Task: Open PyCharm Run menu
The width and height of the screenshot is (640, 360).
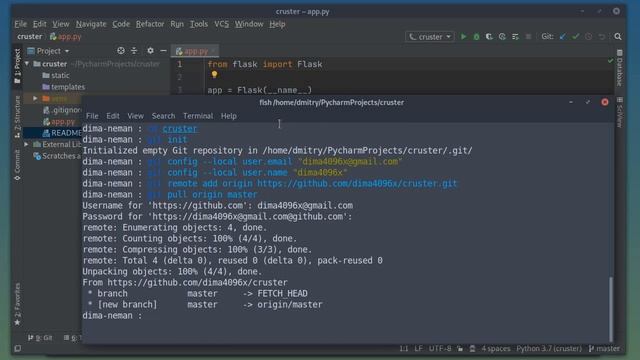Action: pos(177,24)
